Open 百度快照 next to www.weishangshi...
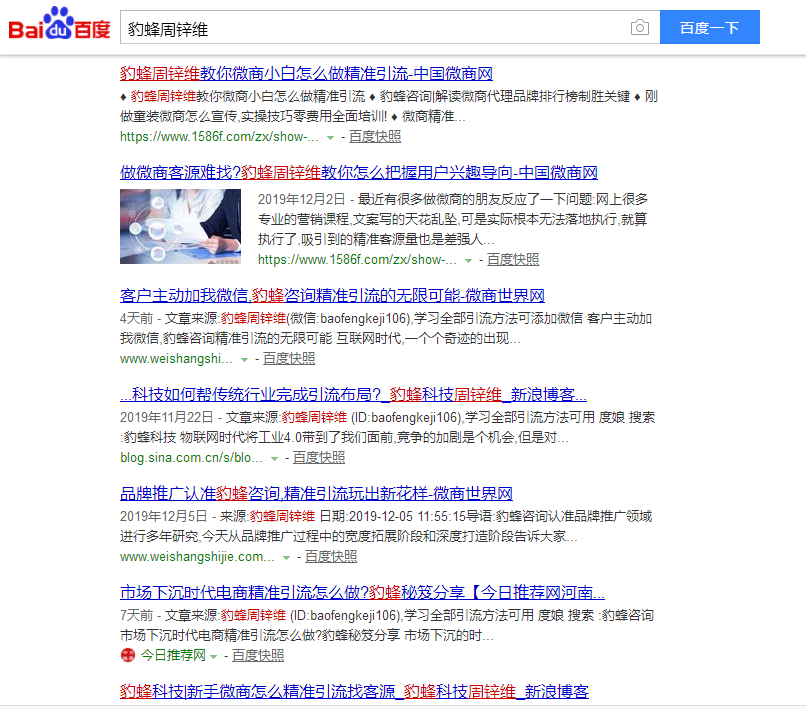This screenshot has height=709, width=806. pyautogui.click(x=289, y=359)
